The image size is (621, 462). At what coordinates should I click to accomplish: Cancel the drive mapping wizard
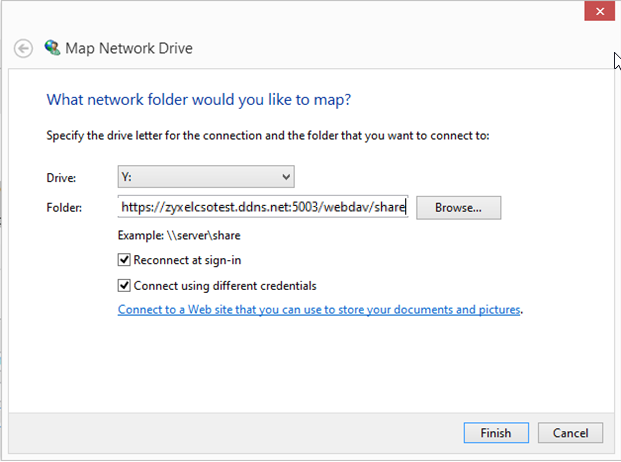pyautogui.click(x=570, y=433)
